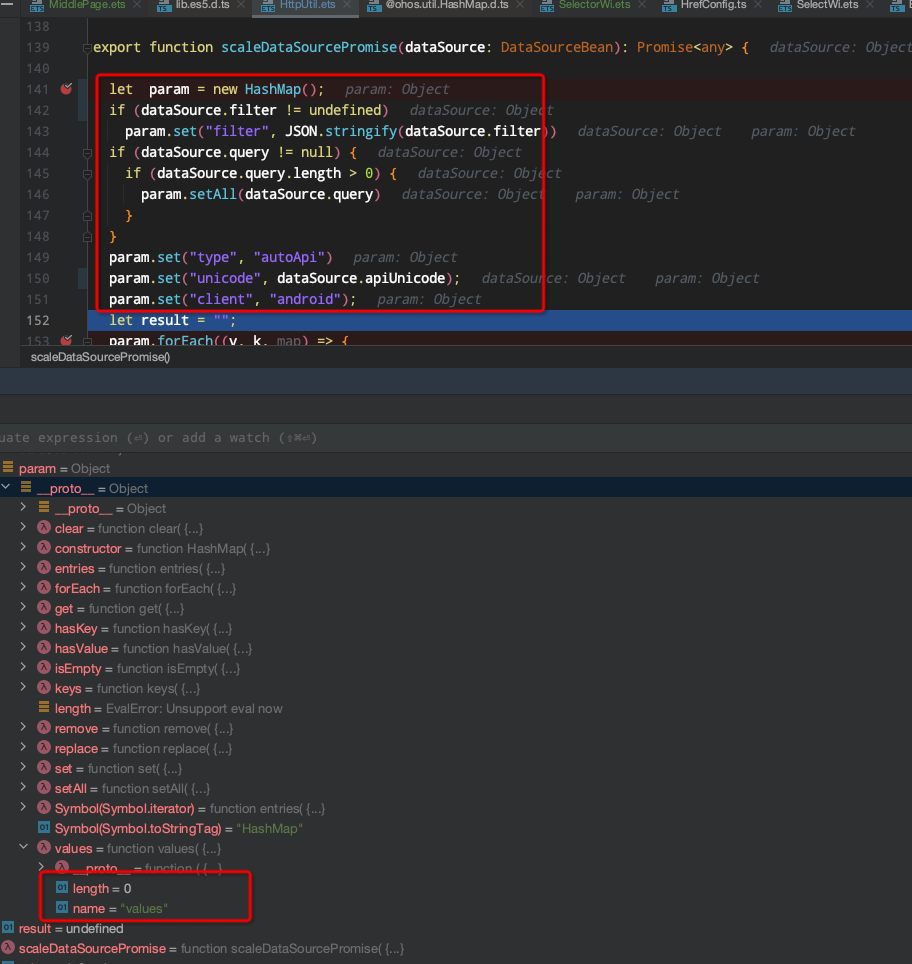Expand the set function node
Image resolution: width=912 pixels, height=964 pixels.
(23, 767)
